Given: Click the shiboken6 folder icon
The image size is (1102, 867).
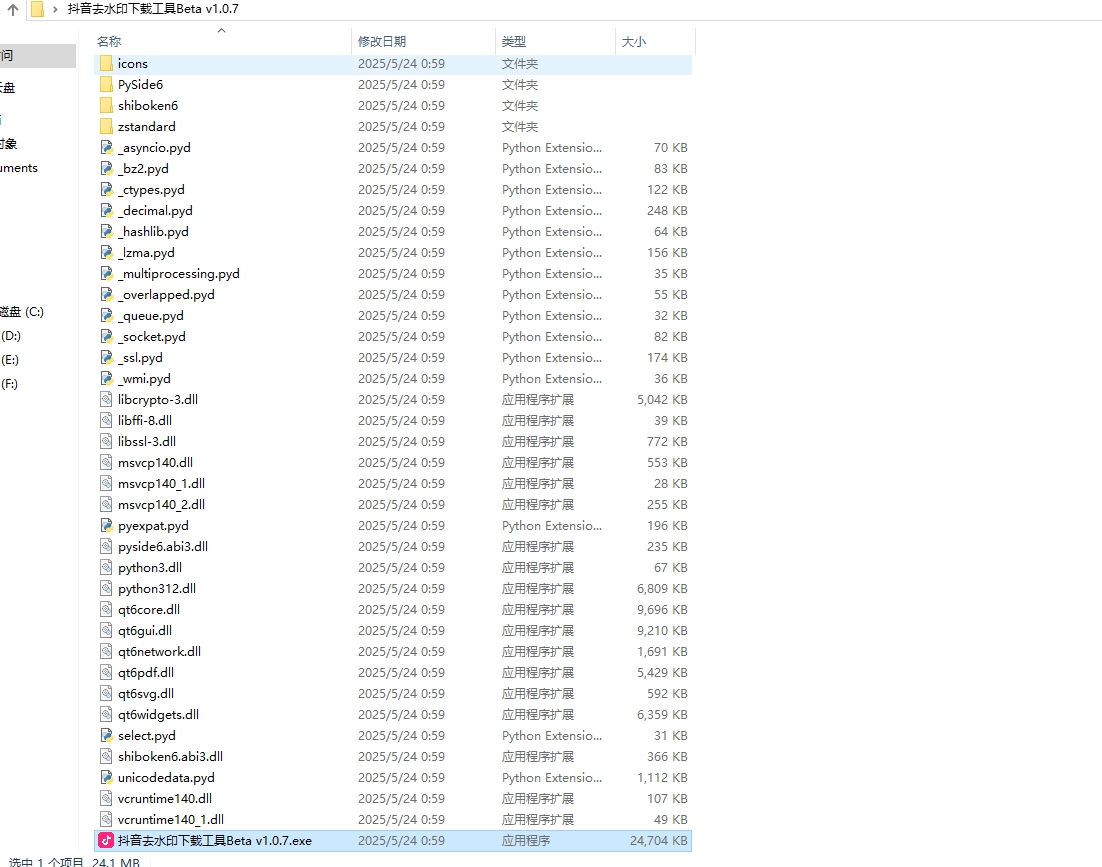Looking at the screenshot, I should click(106, 105).
